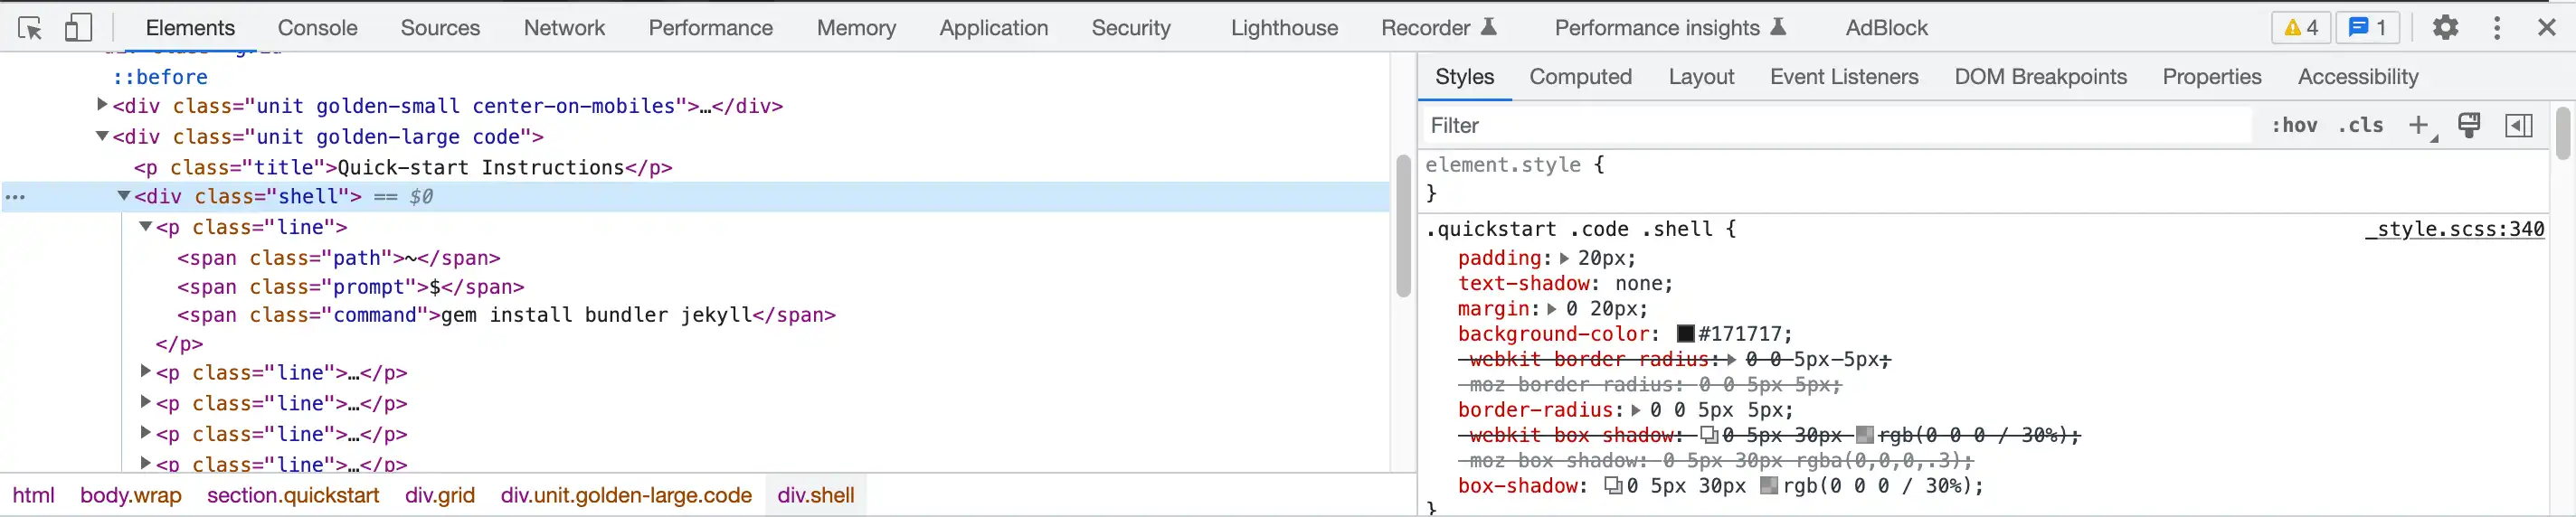Open the Computed styles tab

1580,77
